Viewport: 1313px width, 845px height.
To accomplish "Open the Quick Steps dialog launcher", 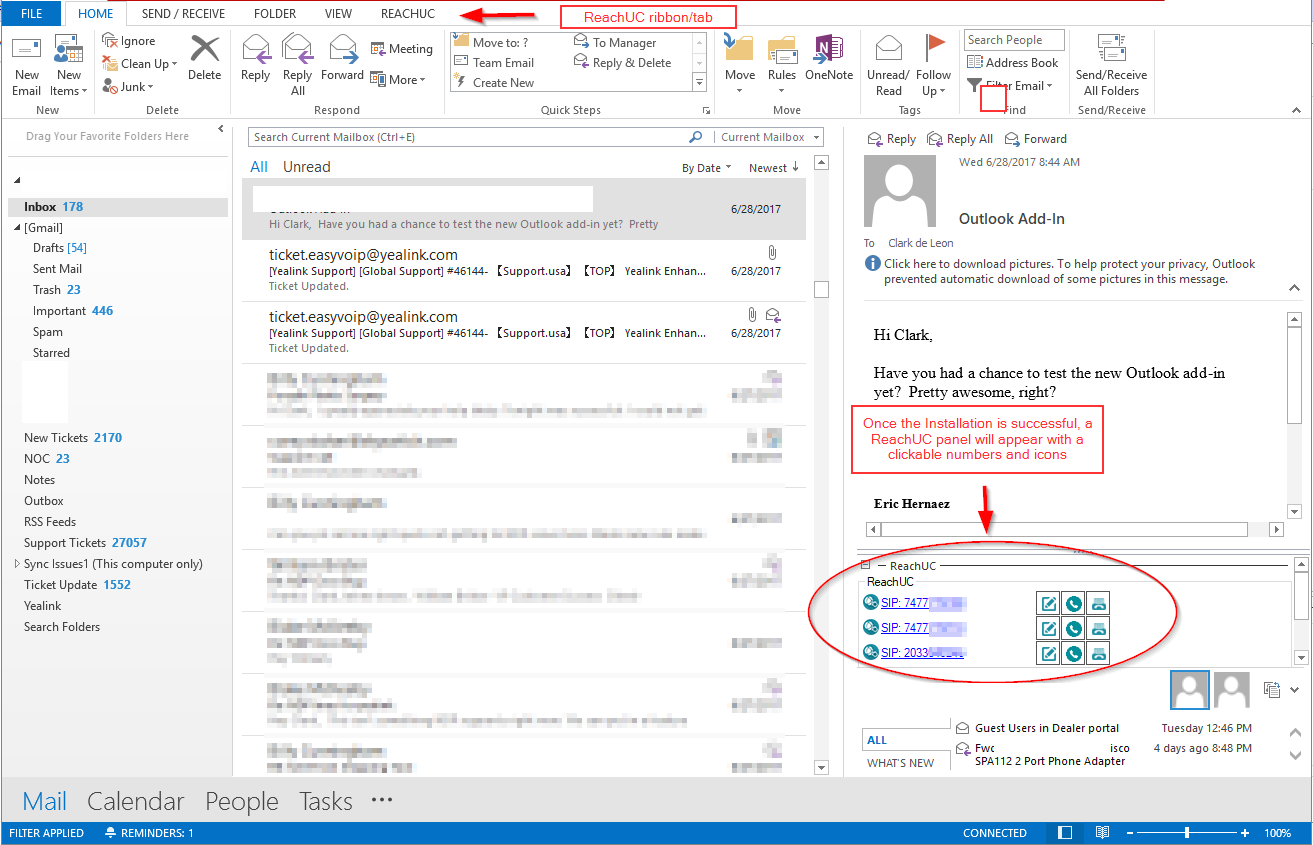I will point(707,110).
